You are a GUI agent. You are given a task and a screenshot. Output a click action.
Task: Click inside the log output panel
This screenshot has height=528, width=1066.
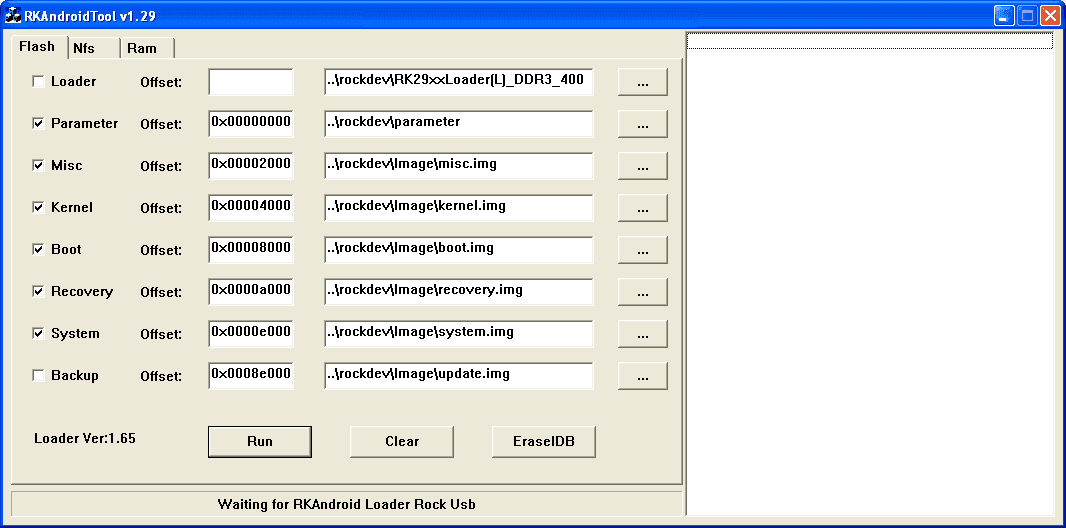tap(870, 272)
